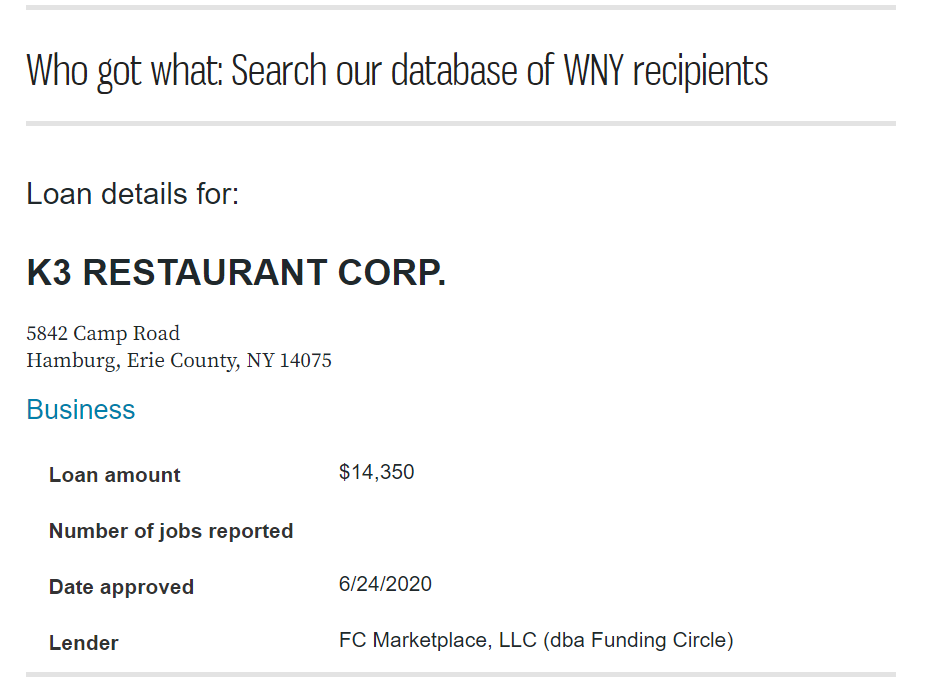Screen dimensions: 931x691
Task: Click the 'NY 14075' zip code text
Action: (289, 360)
